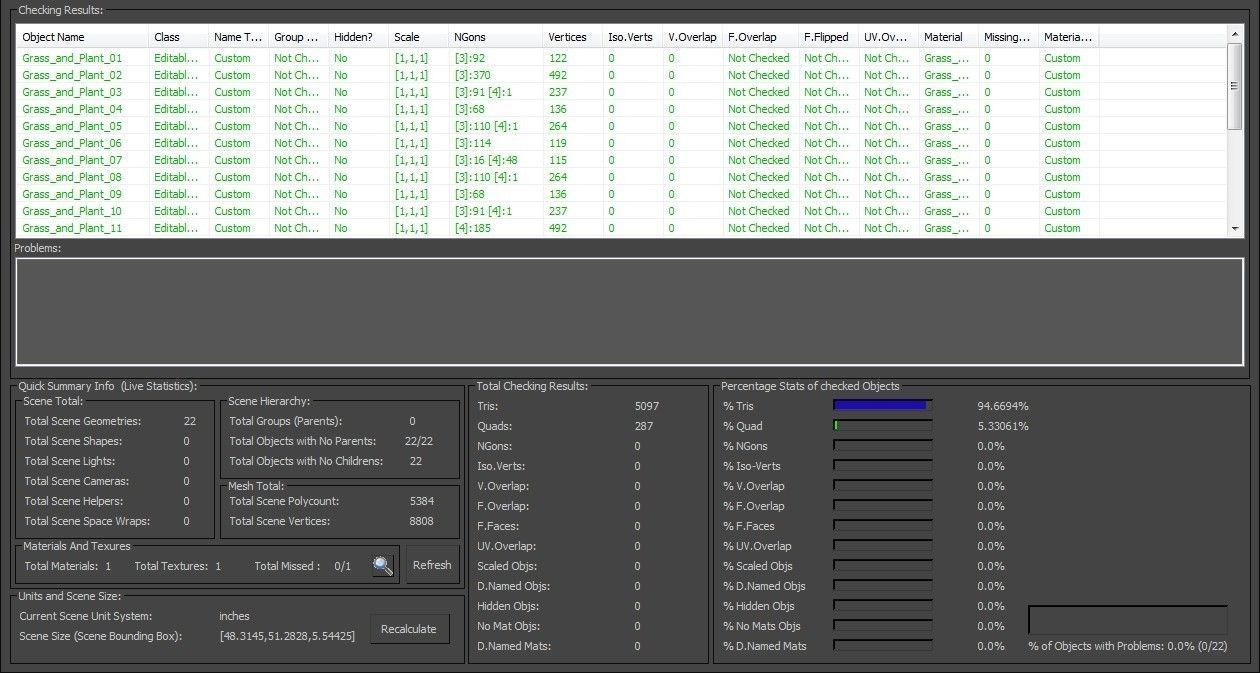
Task: Sort by the Vertices column header
Action: coord(573,37)
